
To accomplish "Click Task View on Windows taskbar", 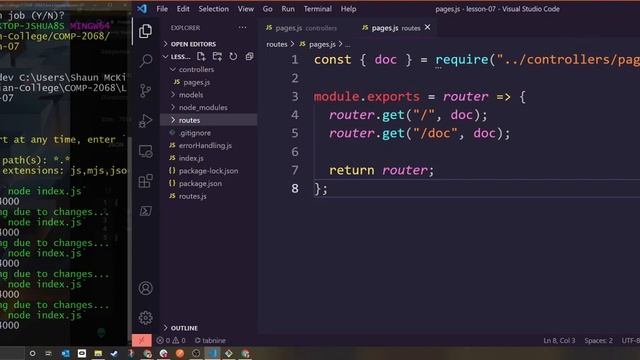I will click(49, 353).
